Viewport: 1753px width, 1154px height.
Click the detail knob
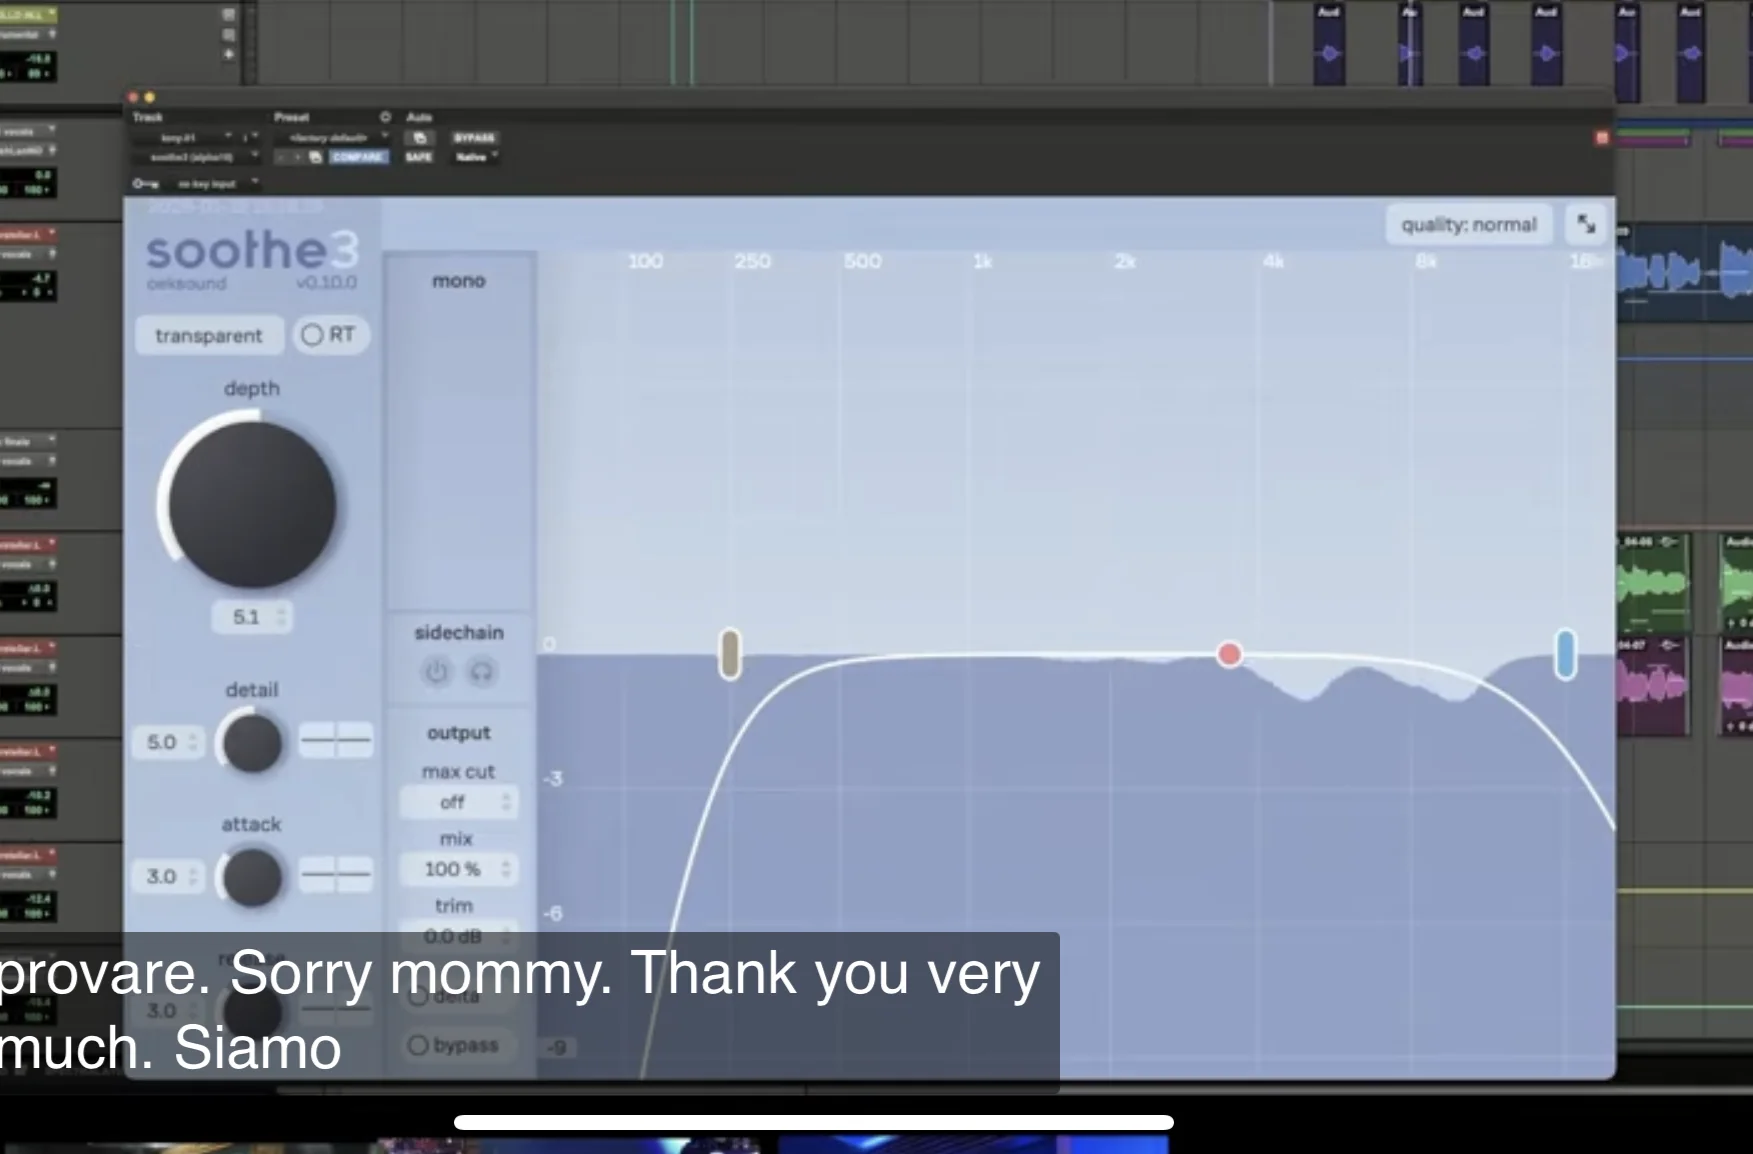[252, 742]
